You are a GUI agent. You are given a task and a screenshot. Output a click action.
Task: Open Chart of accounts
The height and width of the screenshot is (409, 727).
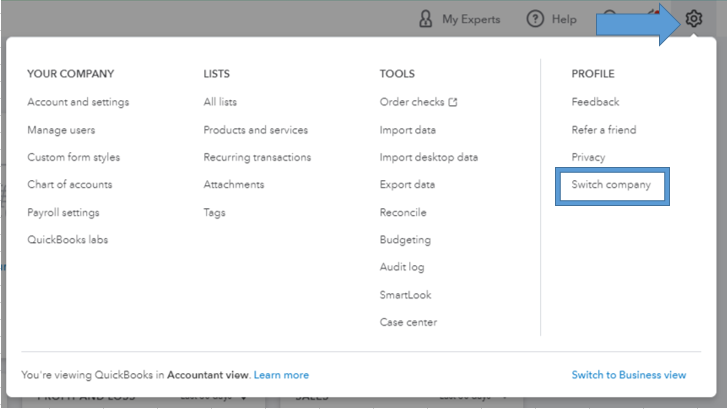[69, 185]
